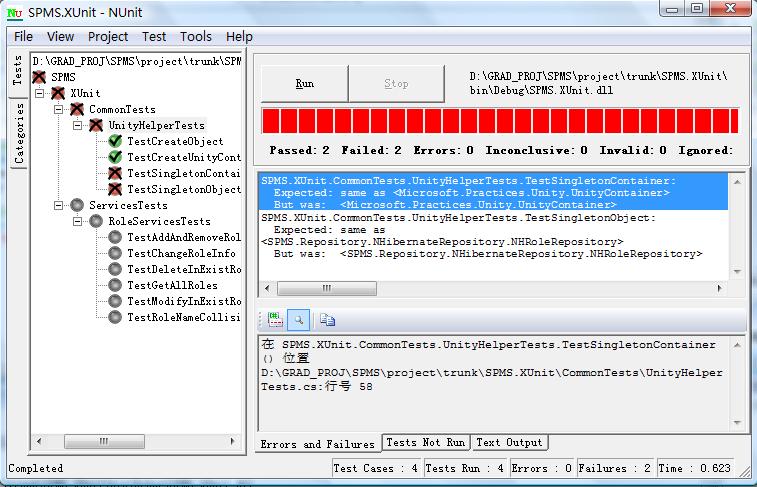
Task: Toggle the magnifier source code view icon
Action: click(298, 320)
